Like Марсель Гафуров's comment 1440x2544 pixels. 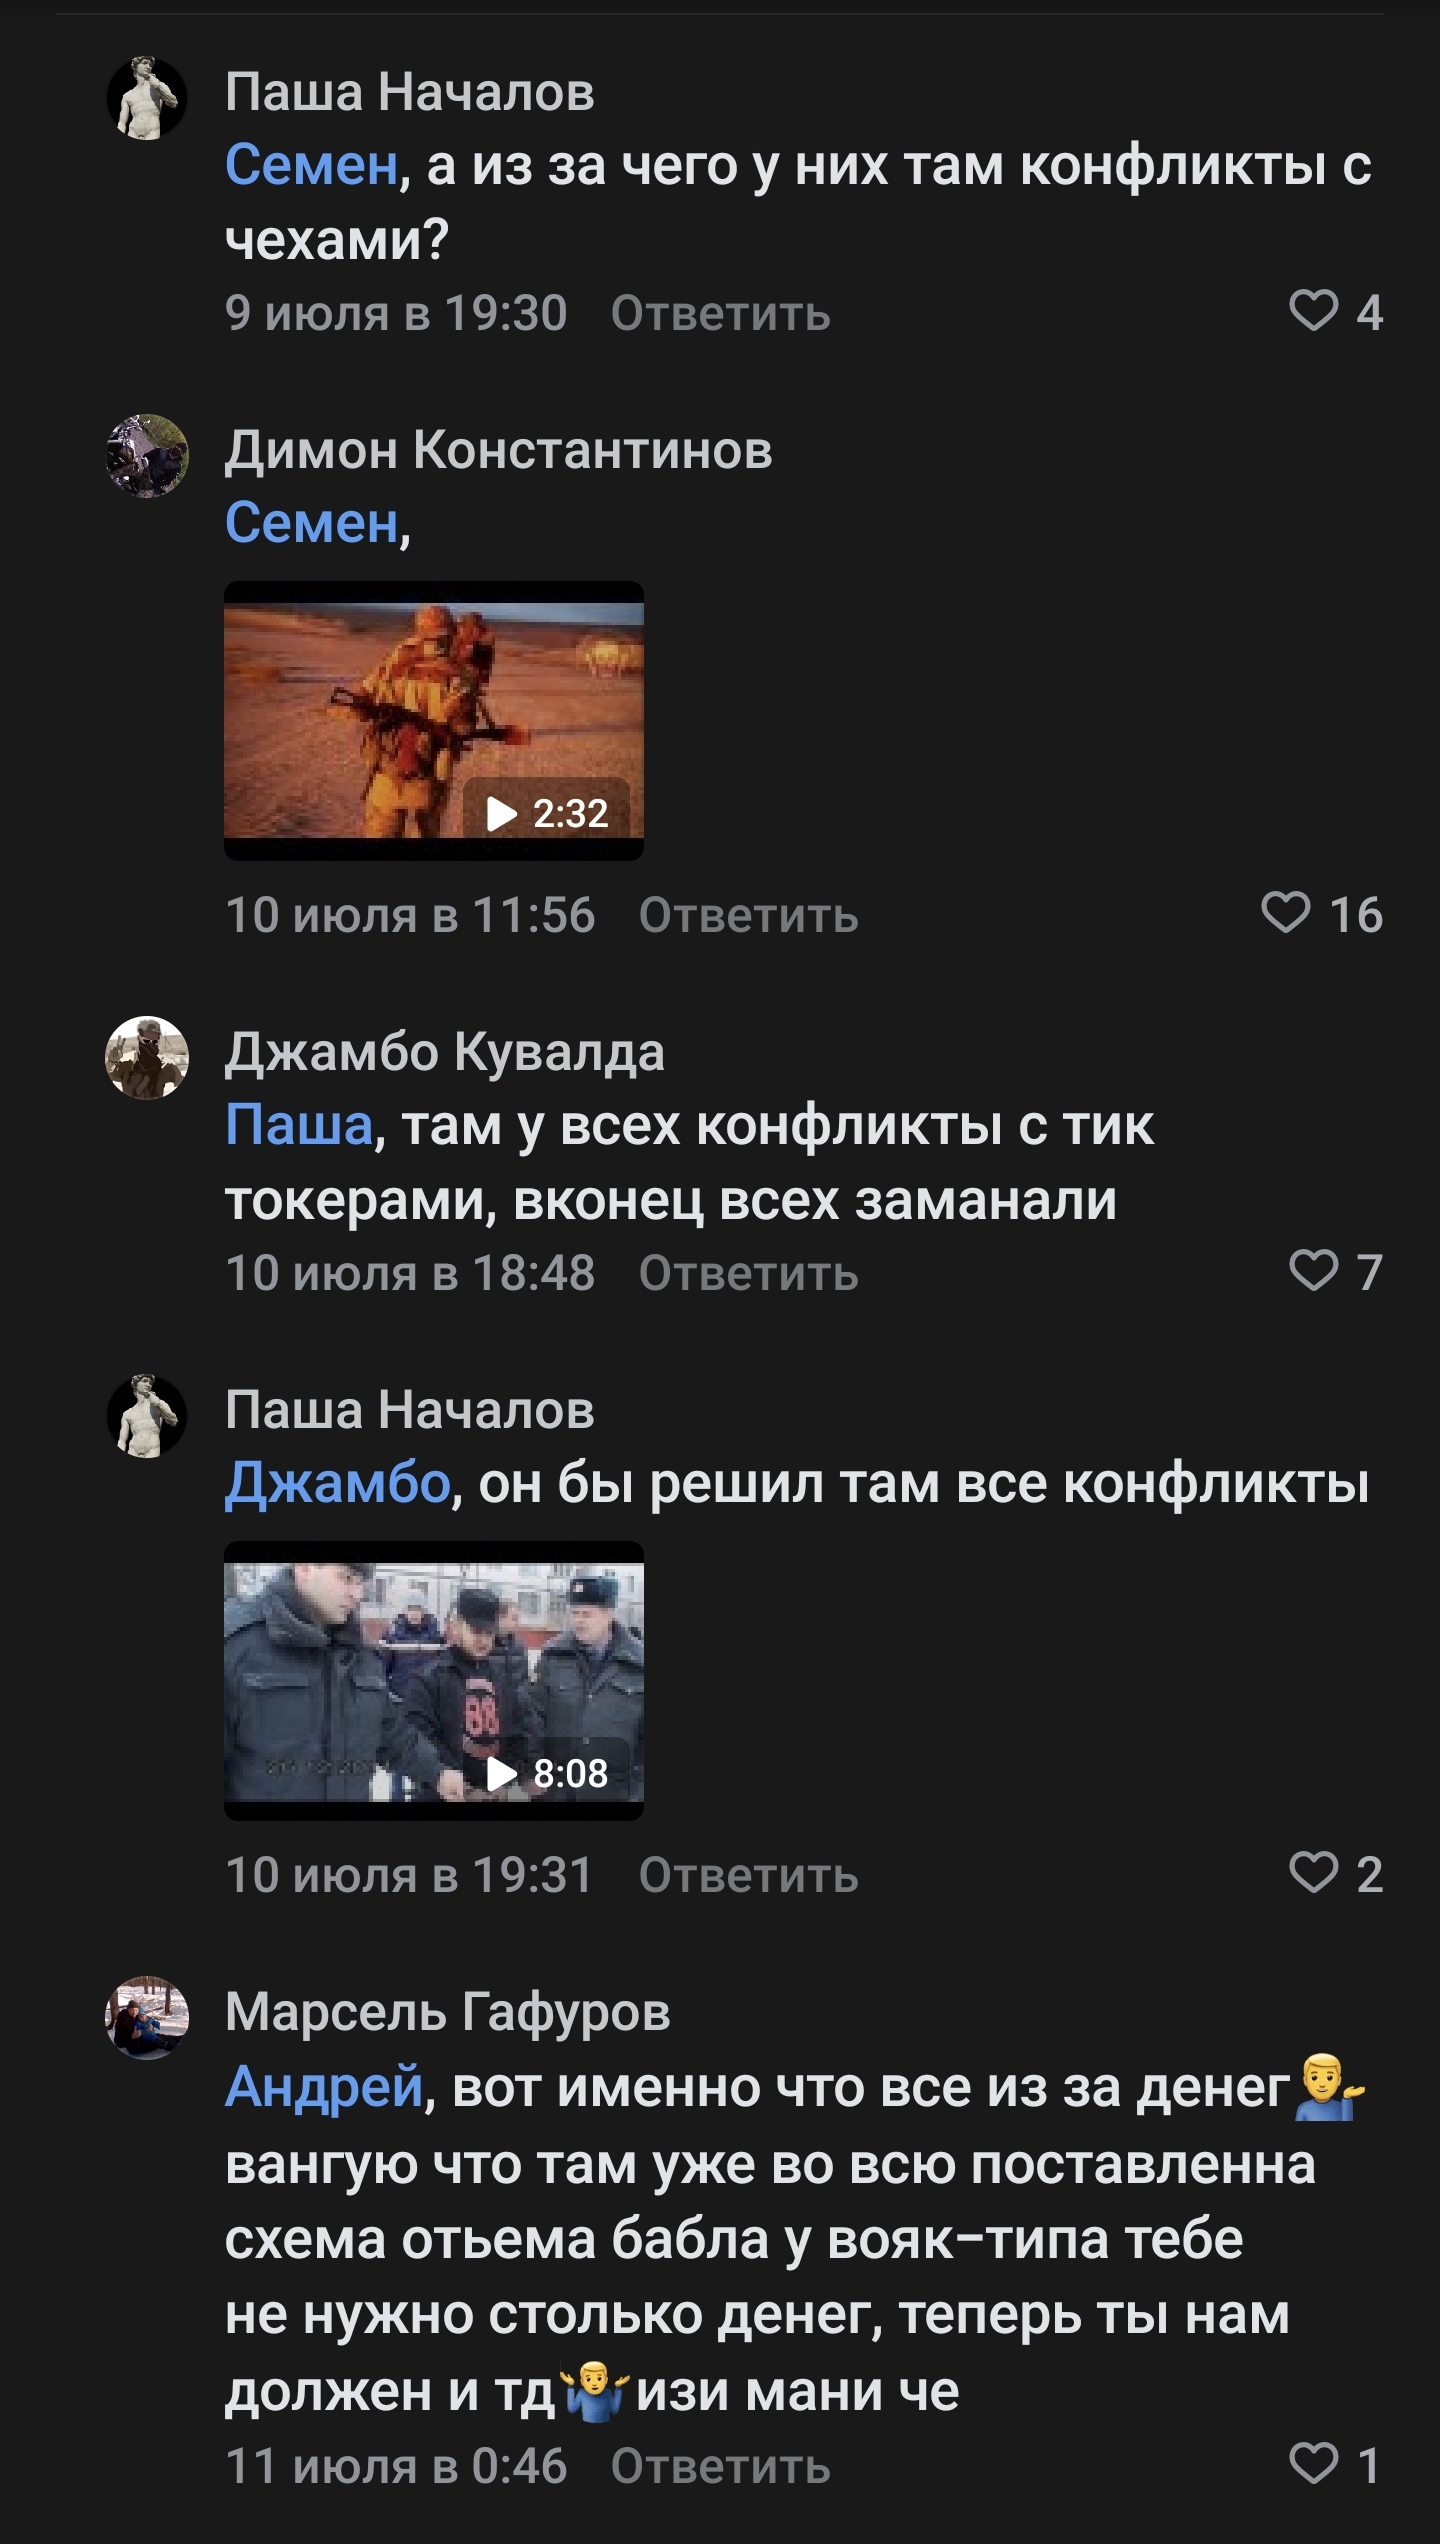pos(1313,2465)
